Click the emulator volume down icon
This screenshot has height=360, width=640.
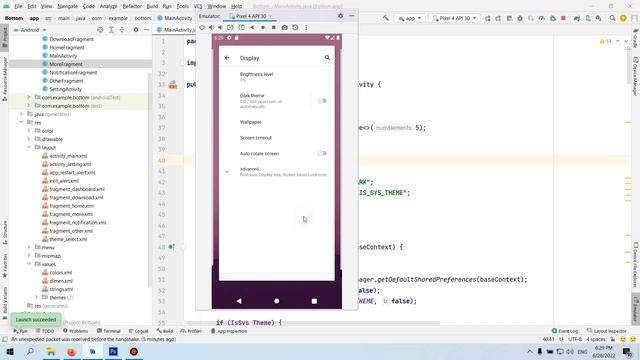220,27
